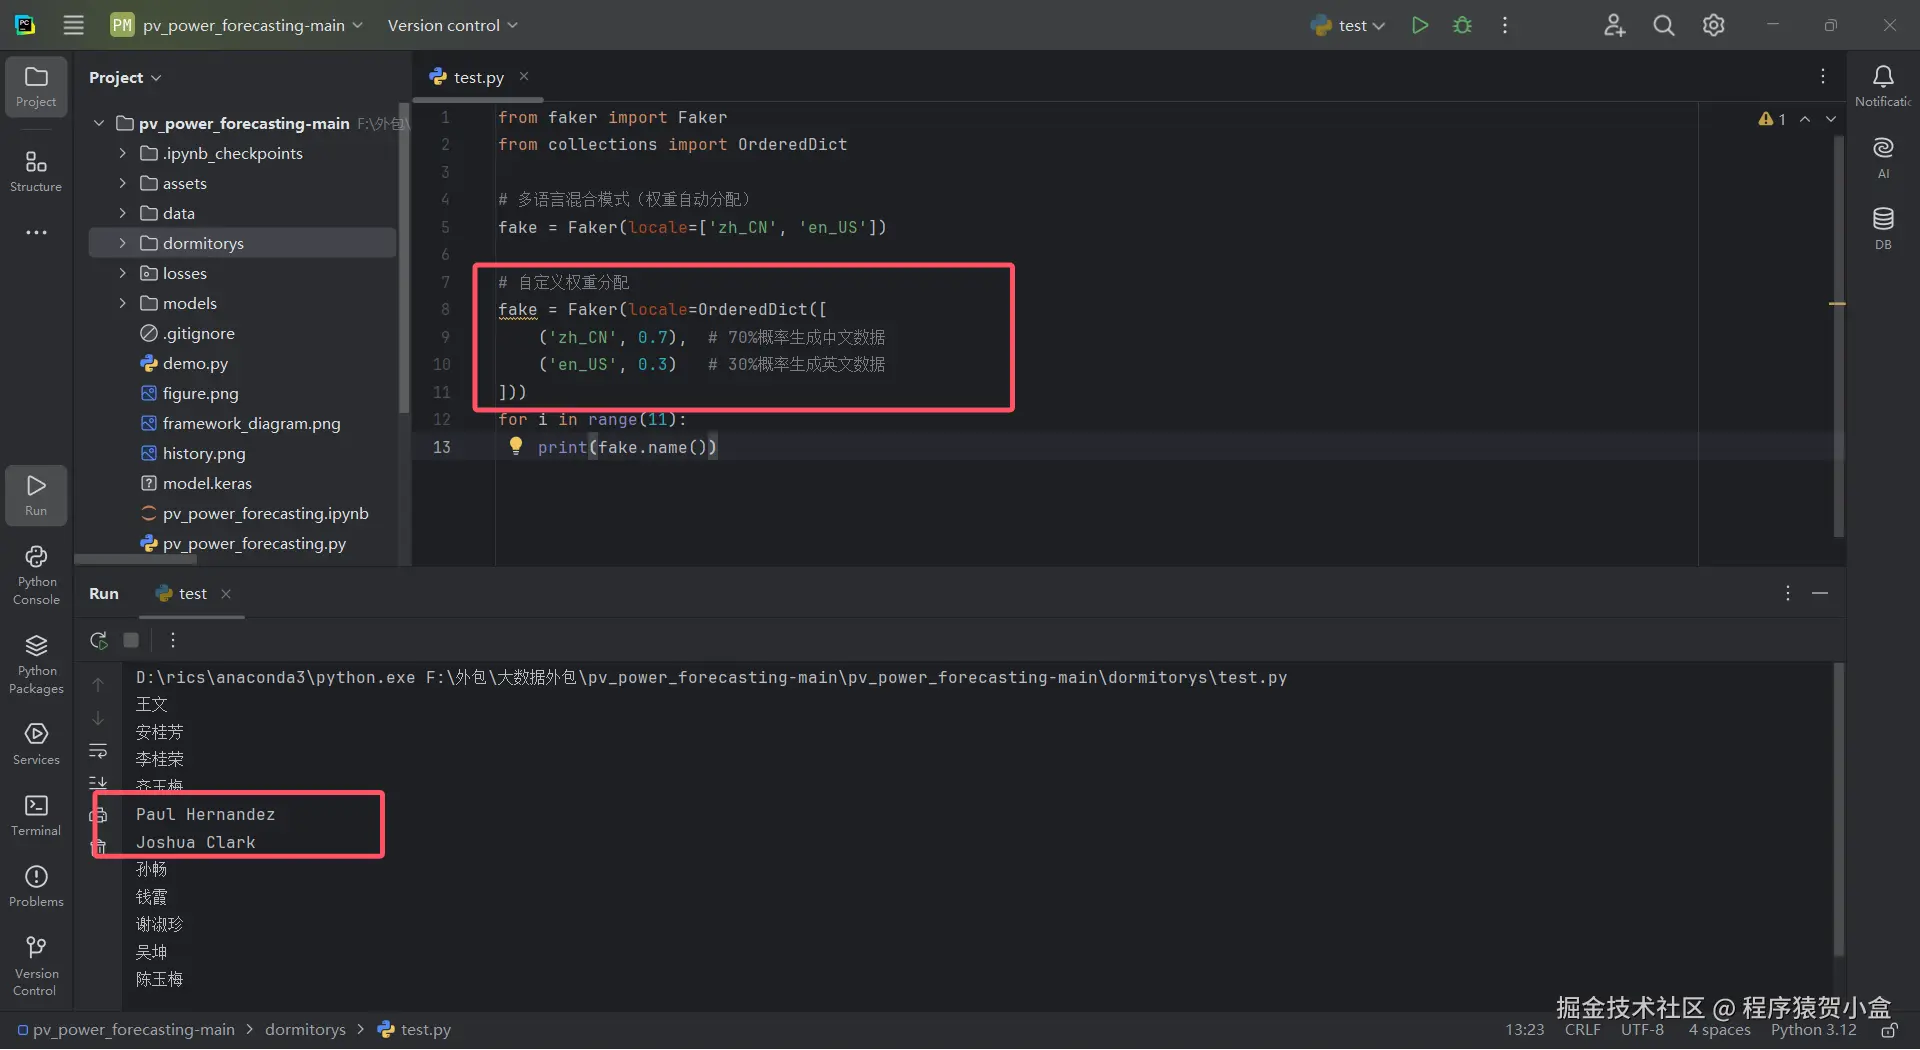Open the AI assistant panel

pos(1883,158)
